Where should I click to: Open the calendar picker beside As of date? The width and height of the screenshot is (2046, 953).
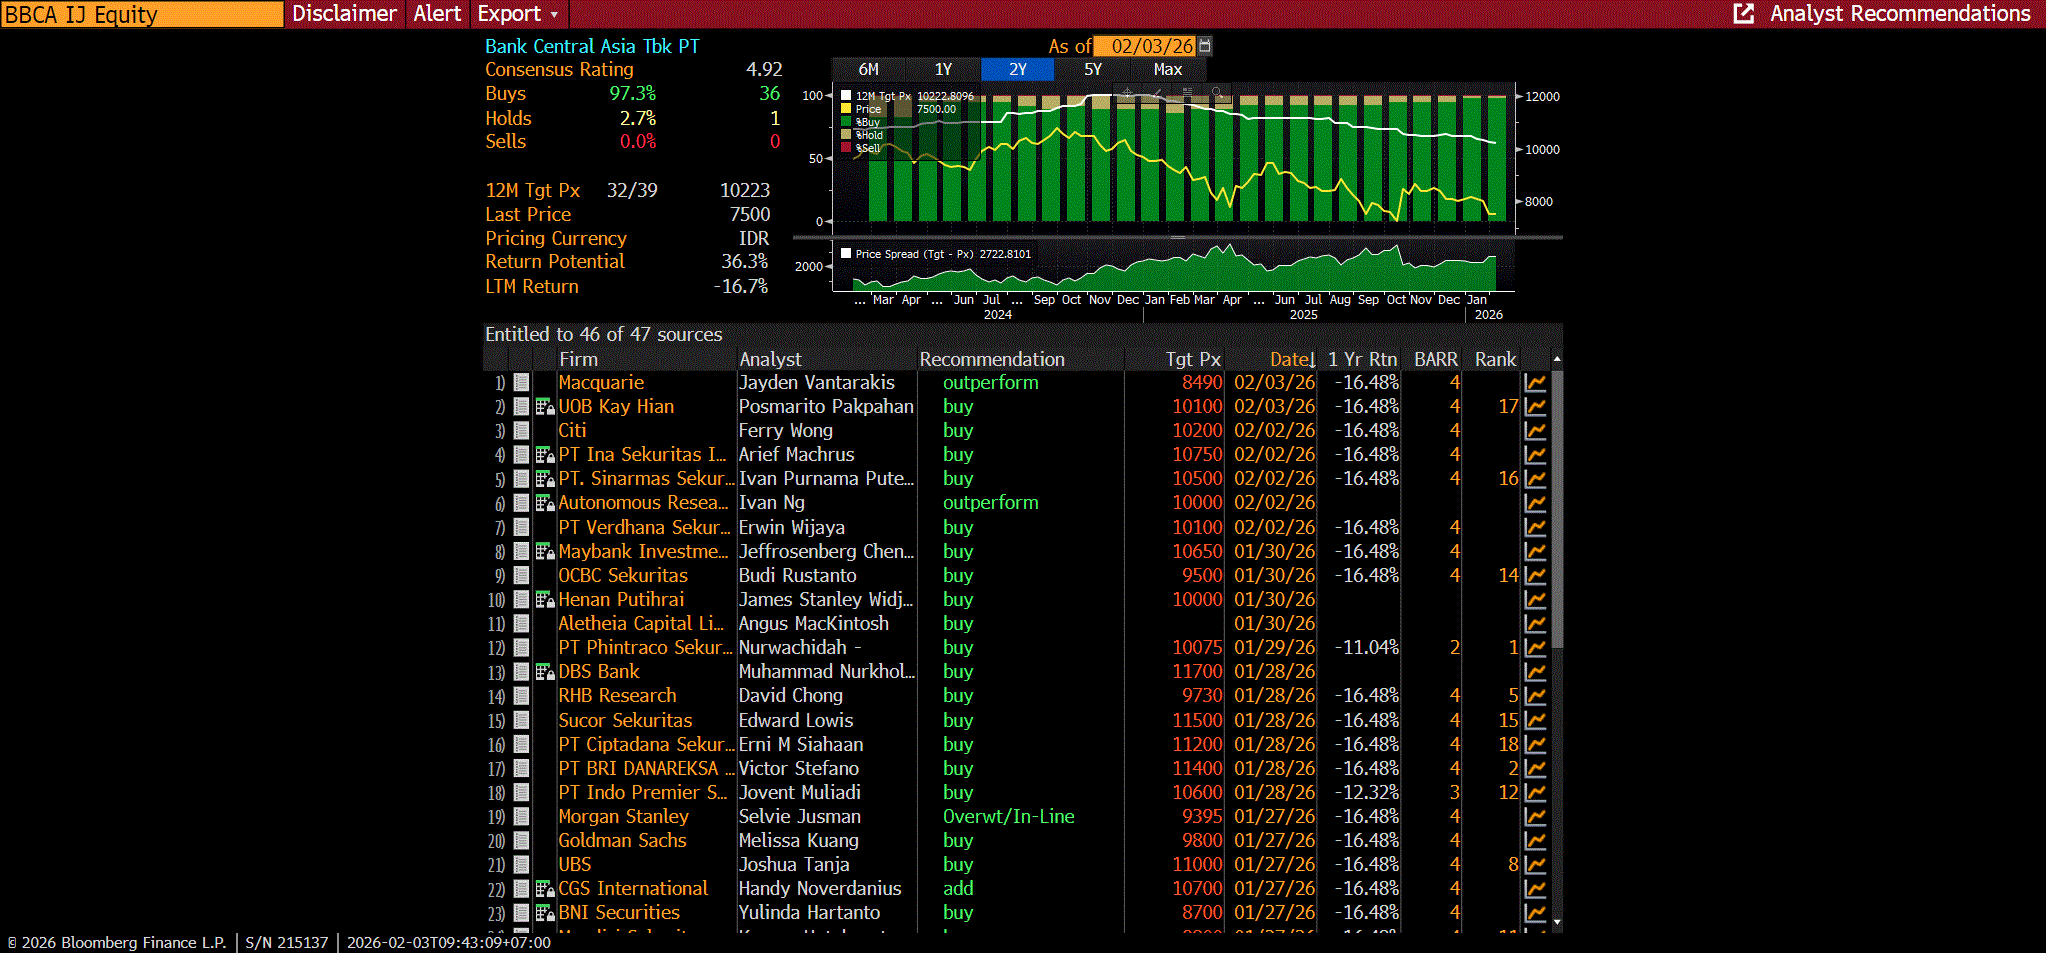pyautogui.click(x=1205, y=46)
